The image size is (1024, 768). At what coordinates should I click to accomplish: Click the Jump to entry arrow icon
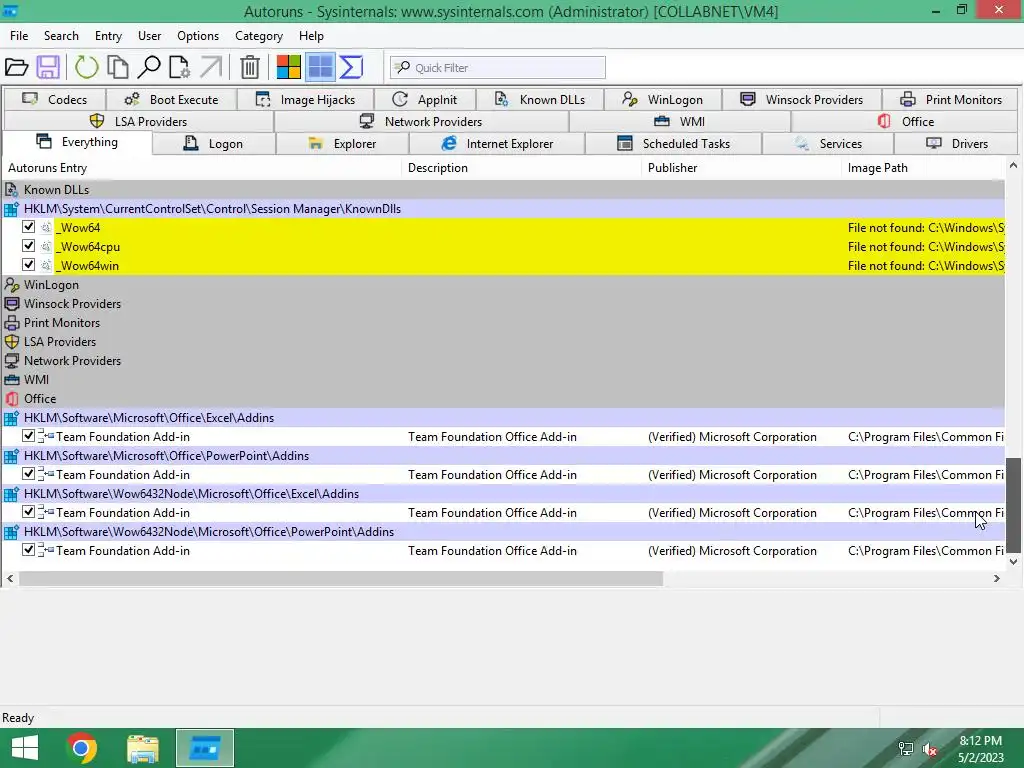pyautogui.click(x=210, y=67)
